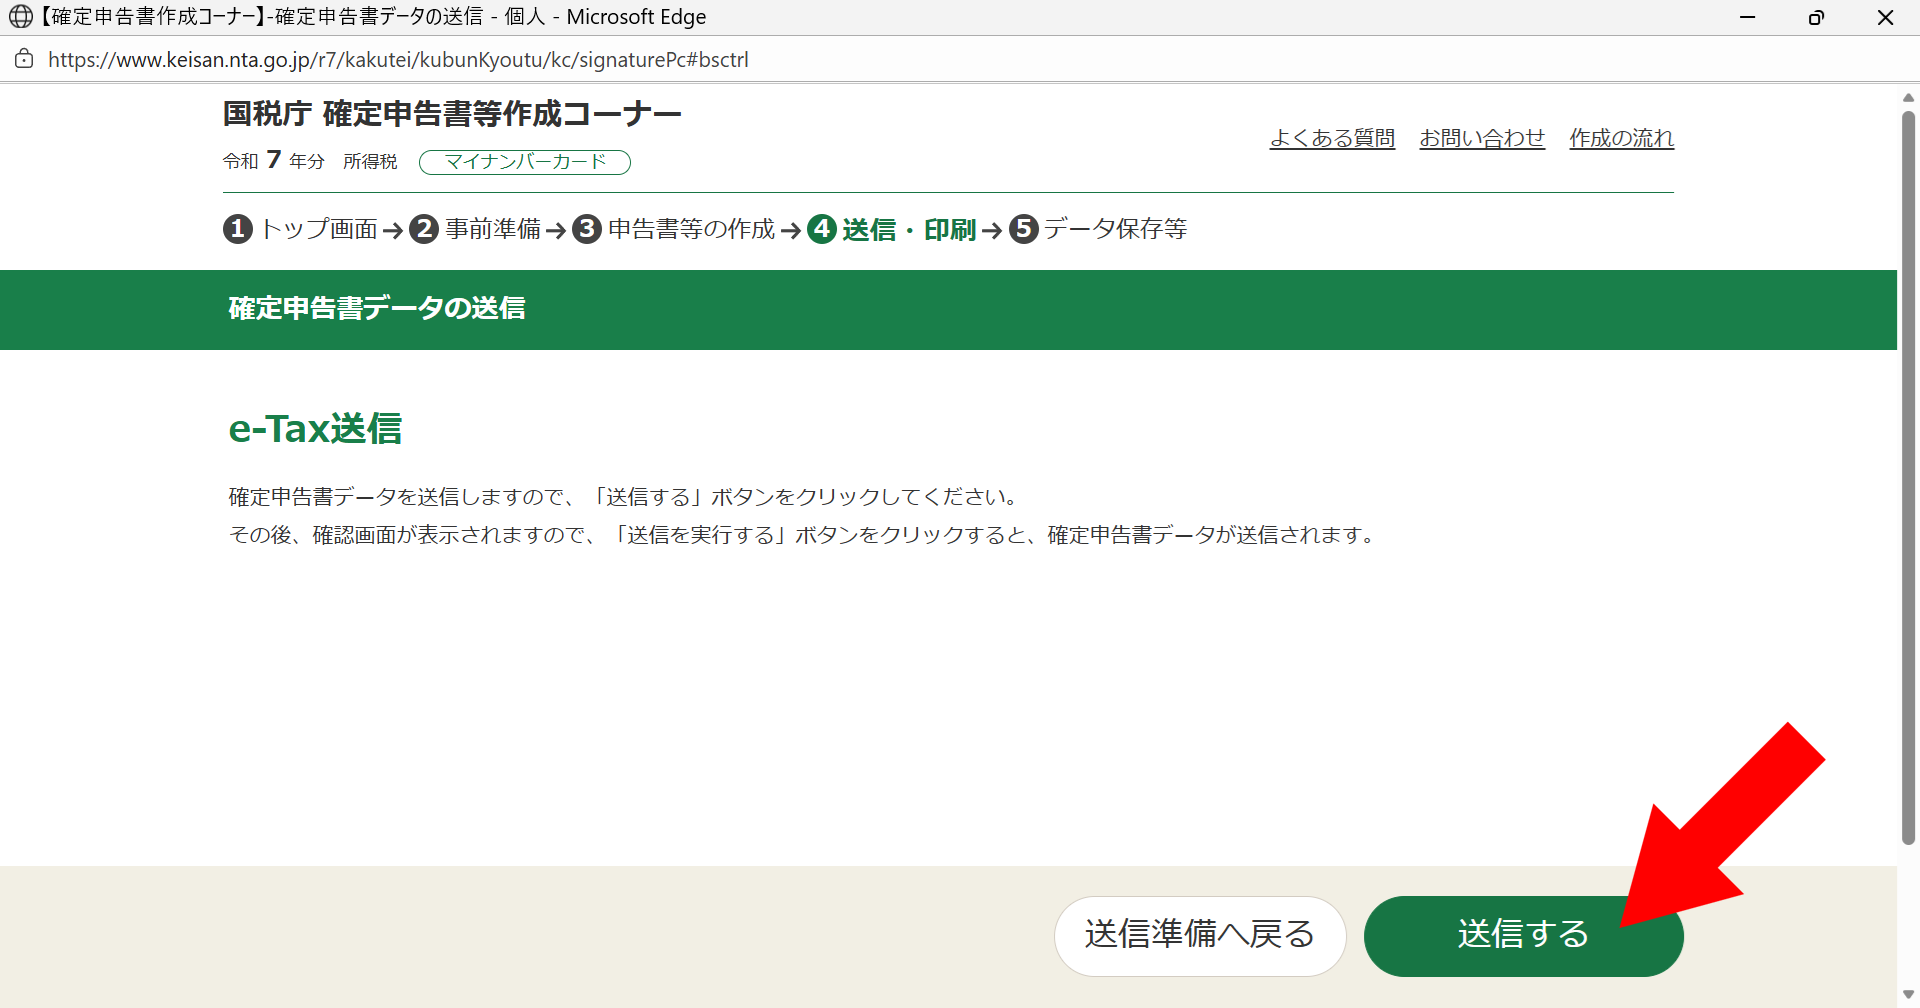Click the scrollbar up arrow
The width and height of the screenshot is (1920, 1008).
[1908, 98]
